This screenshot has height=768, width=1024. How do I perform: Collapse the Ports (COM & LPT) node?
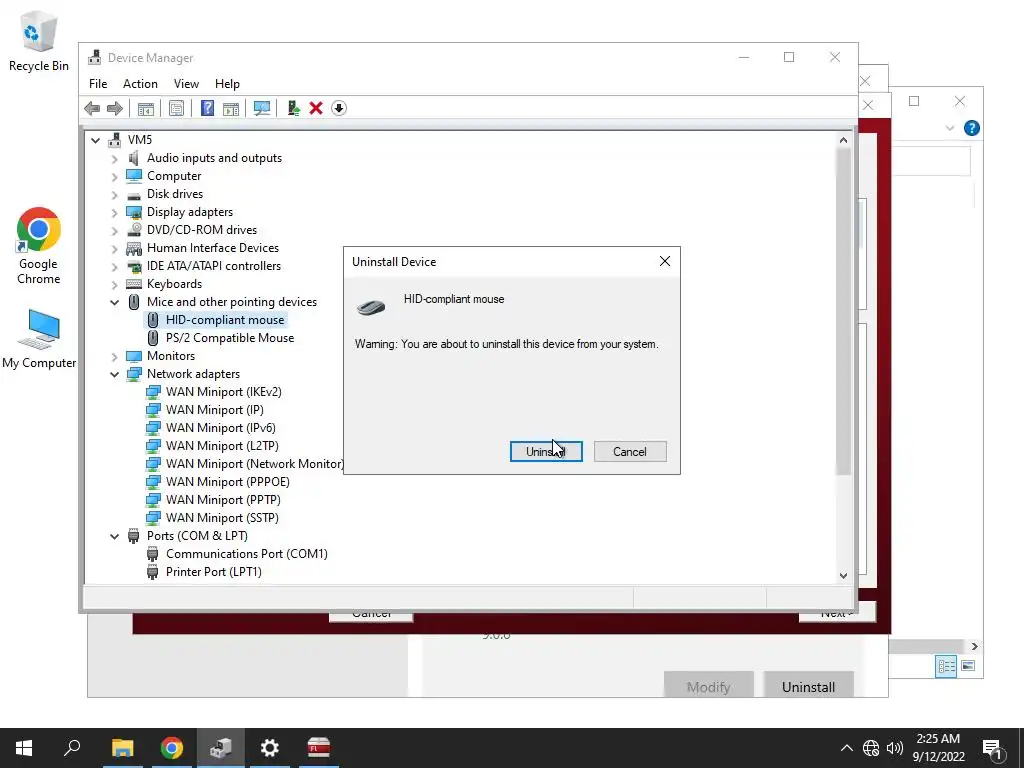pos(114,536)
